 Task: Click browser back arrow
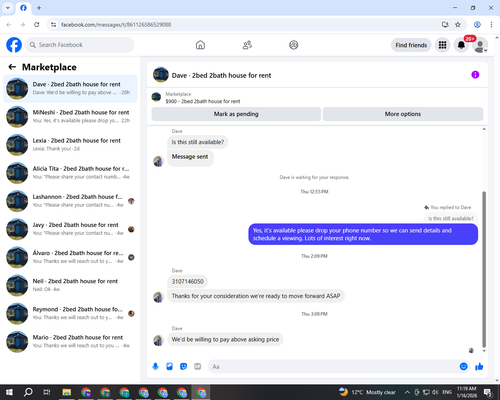pos(9,25)
